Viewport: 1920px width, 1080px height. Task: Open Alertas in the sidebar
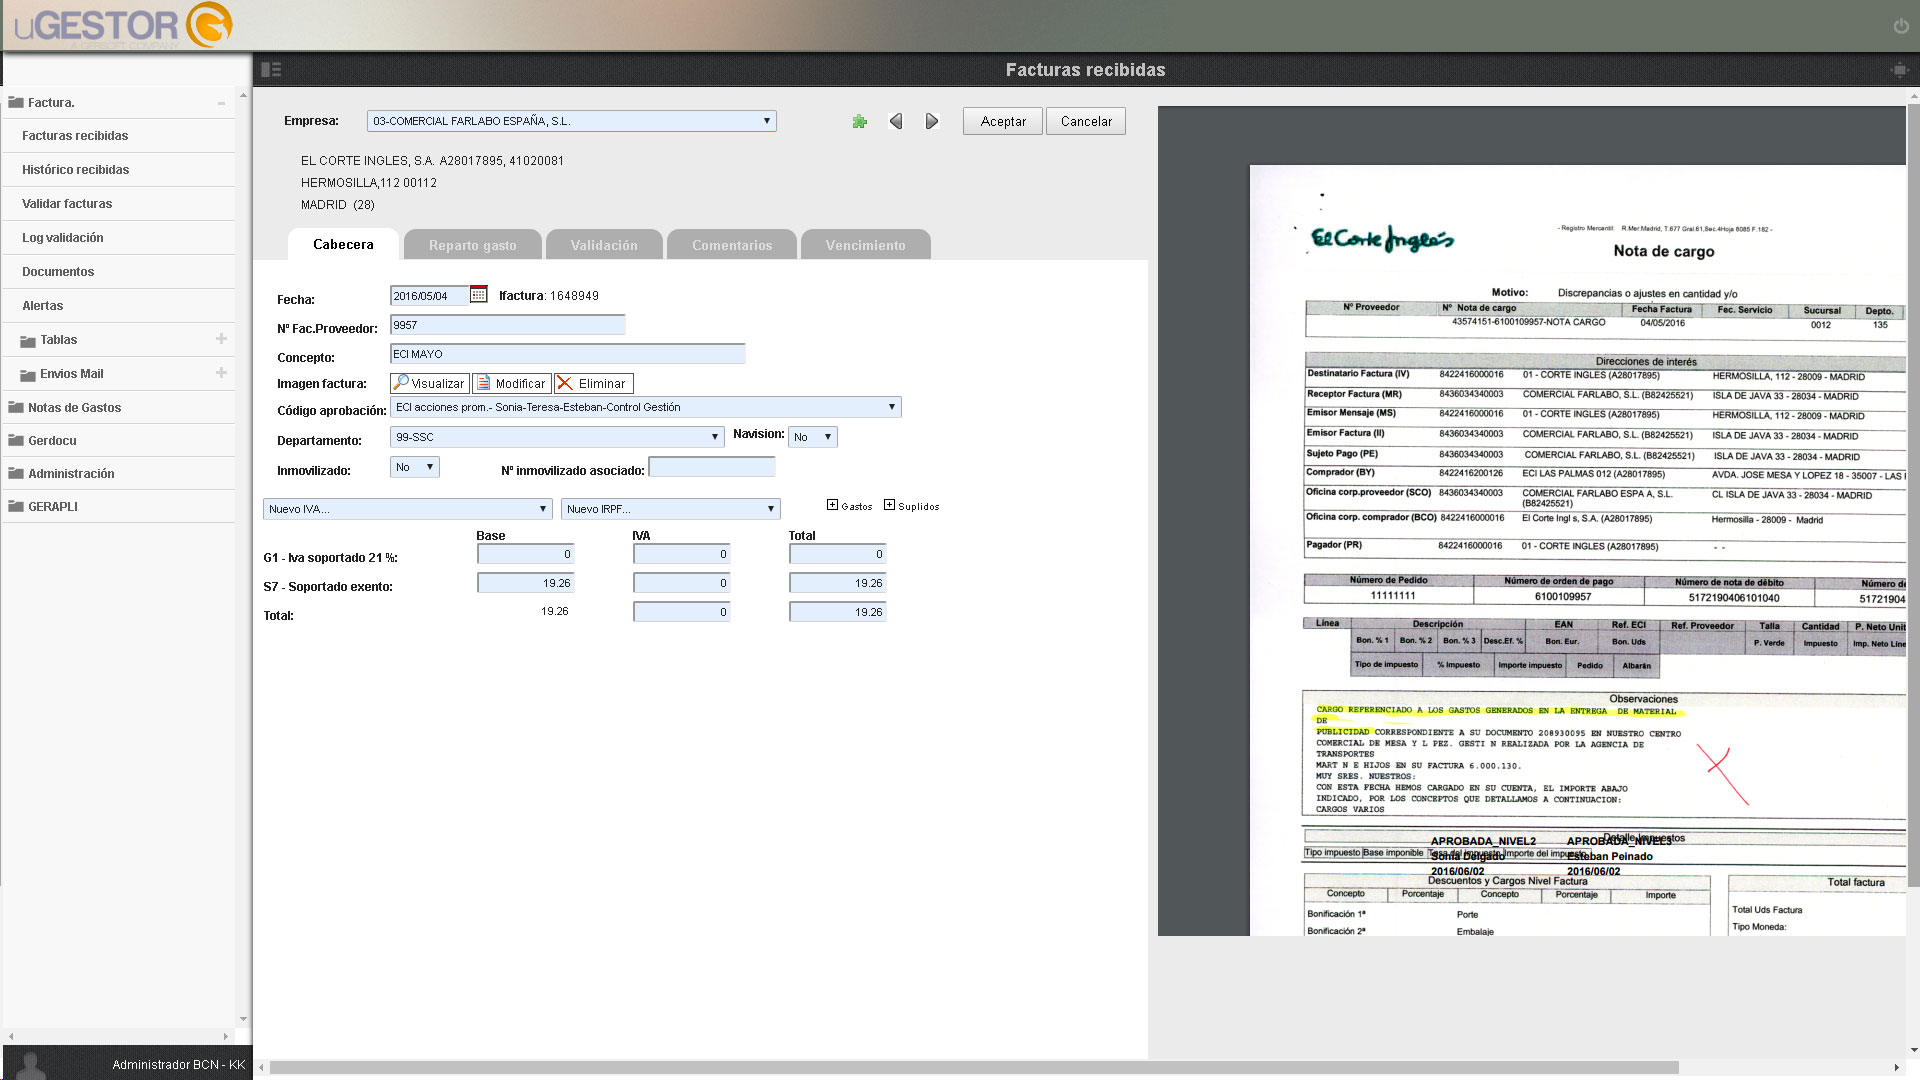point(120,306)
